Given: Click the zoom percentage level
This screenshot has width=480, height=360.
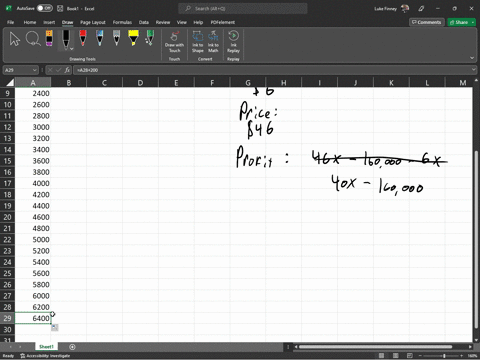Looking at the screenshot, I should click(472, 356).
